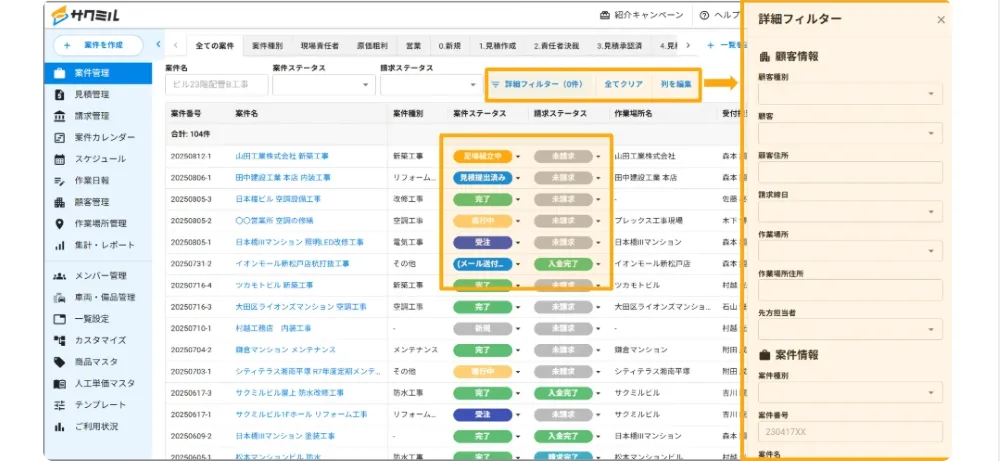Screen dimensions: 1000x461
Task: Switch to the 案件種別 tab
Action: [x=267, y=46]
